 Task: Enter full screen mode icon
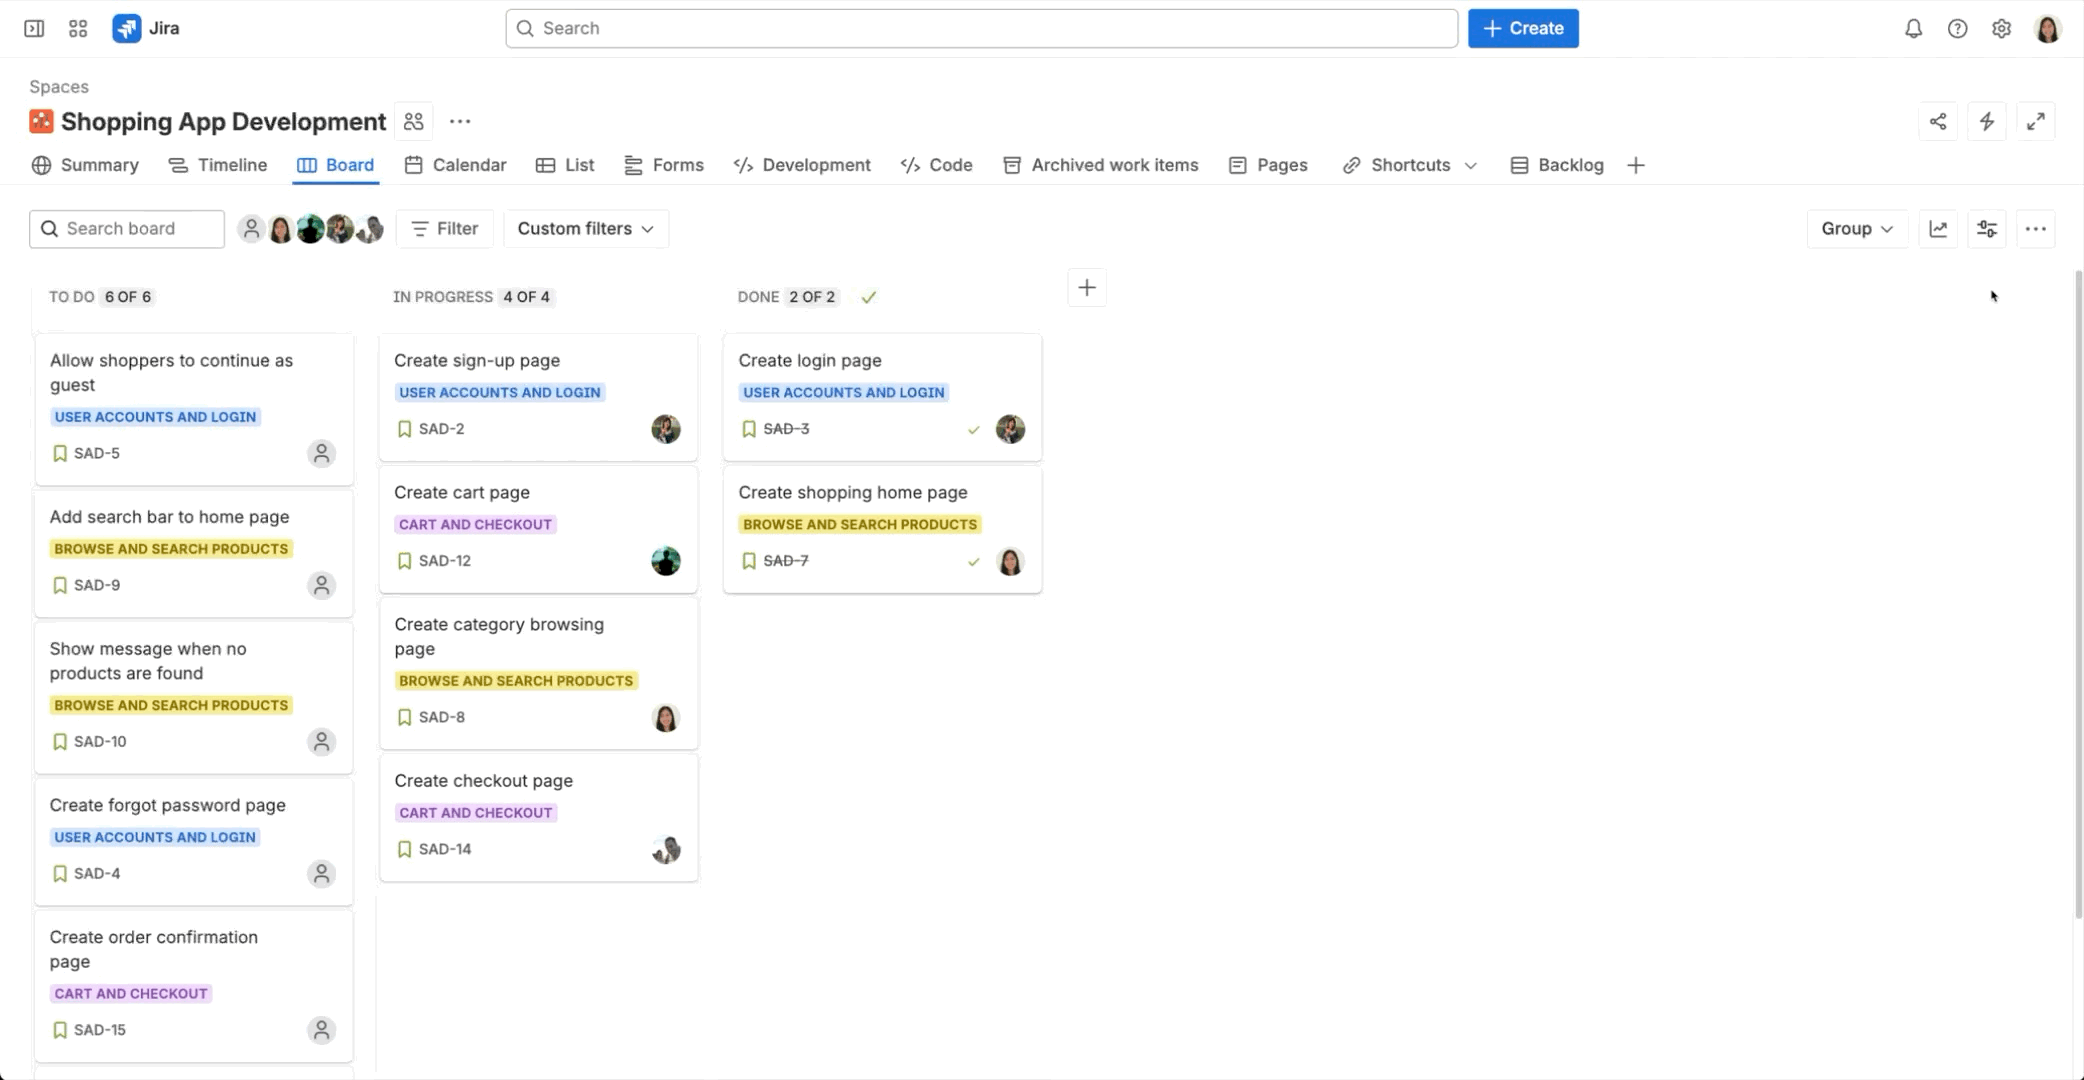[x=2036, y=121]
